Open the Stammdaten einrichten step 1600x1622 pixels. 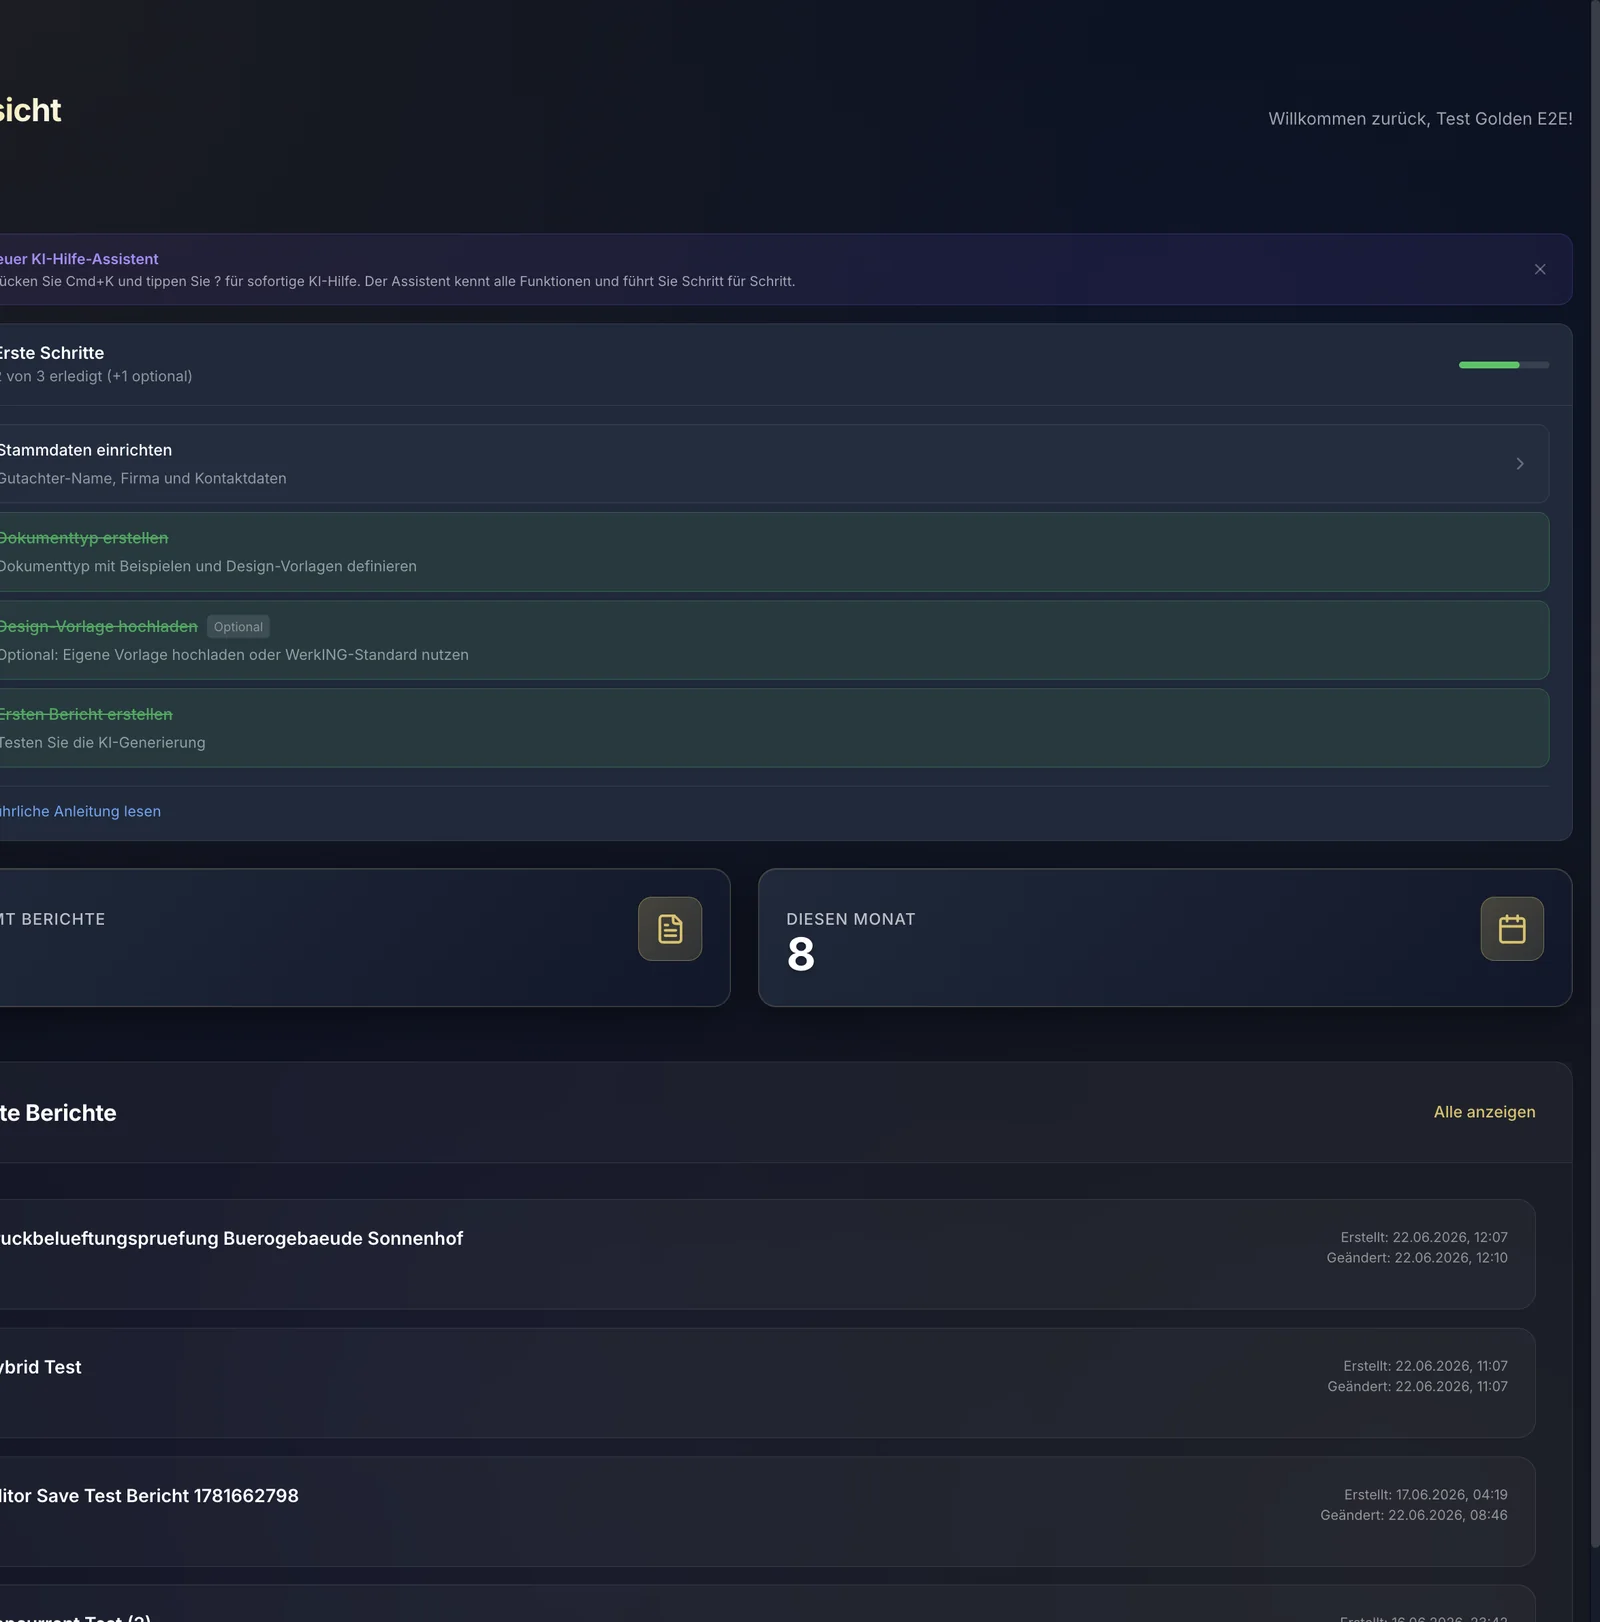[770, 464]
